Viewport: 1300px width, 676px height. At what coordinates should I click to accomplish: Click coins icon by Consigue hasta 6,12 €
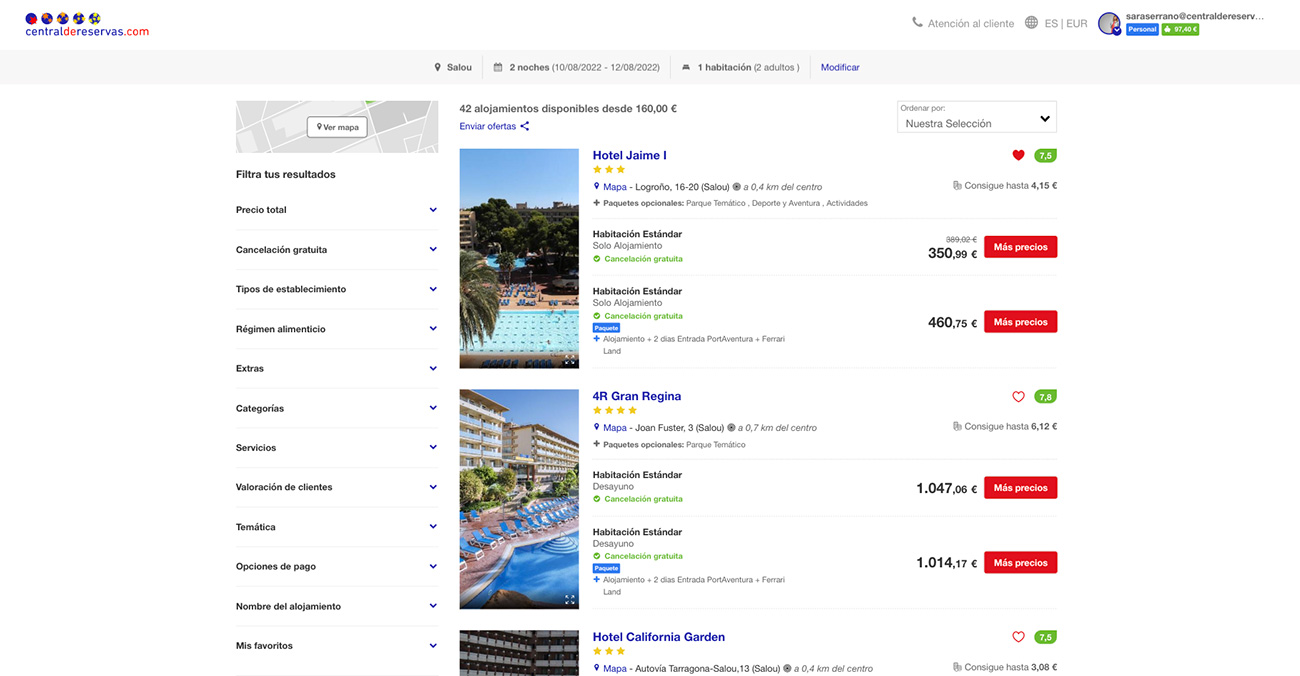[957, 426]
